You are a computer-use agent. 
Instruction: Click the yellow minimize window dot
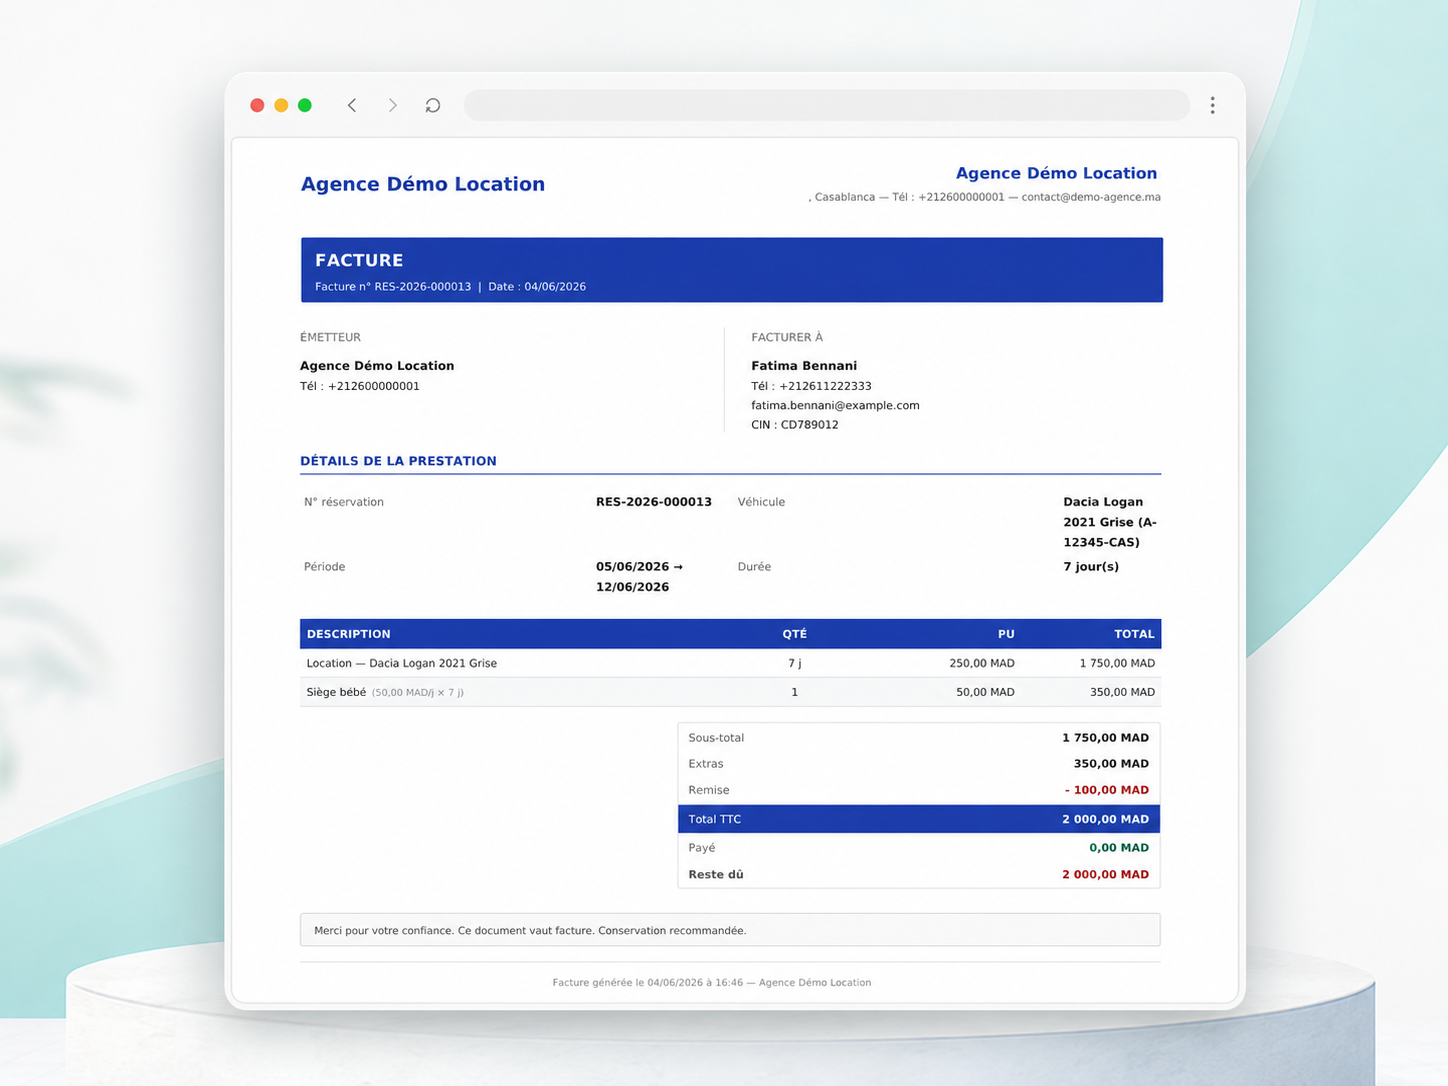pyautogui.click(x=281, y=105)
